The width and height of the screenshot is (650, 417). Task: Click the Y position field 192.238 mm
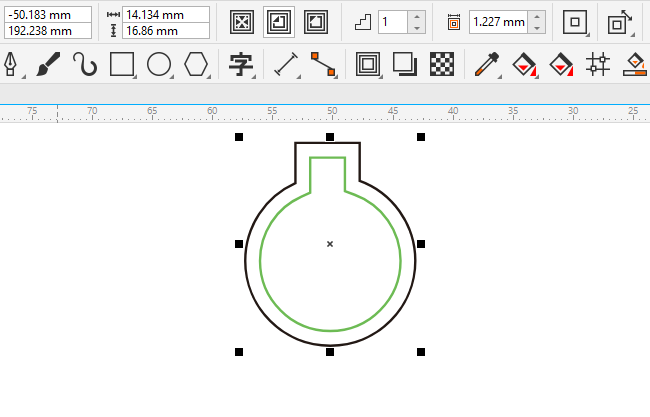click(48, 31)
